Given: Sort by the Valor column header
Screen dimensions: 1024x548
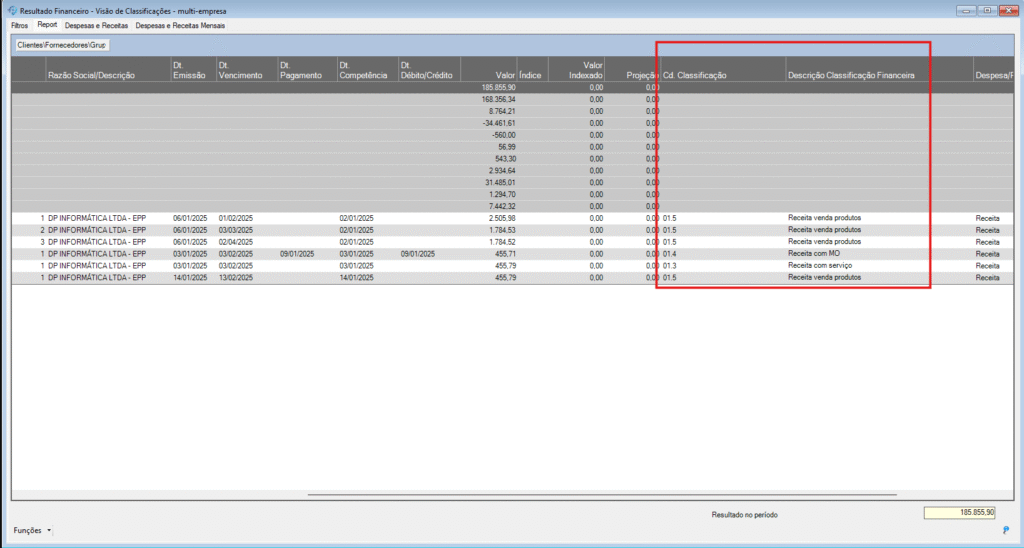Looking at the screenshot, I should [x=504, y=75].
